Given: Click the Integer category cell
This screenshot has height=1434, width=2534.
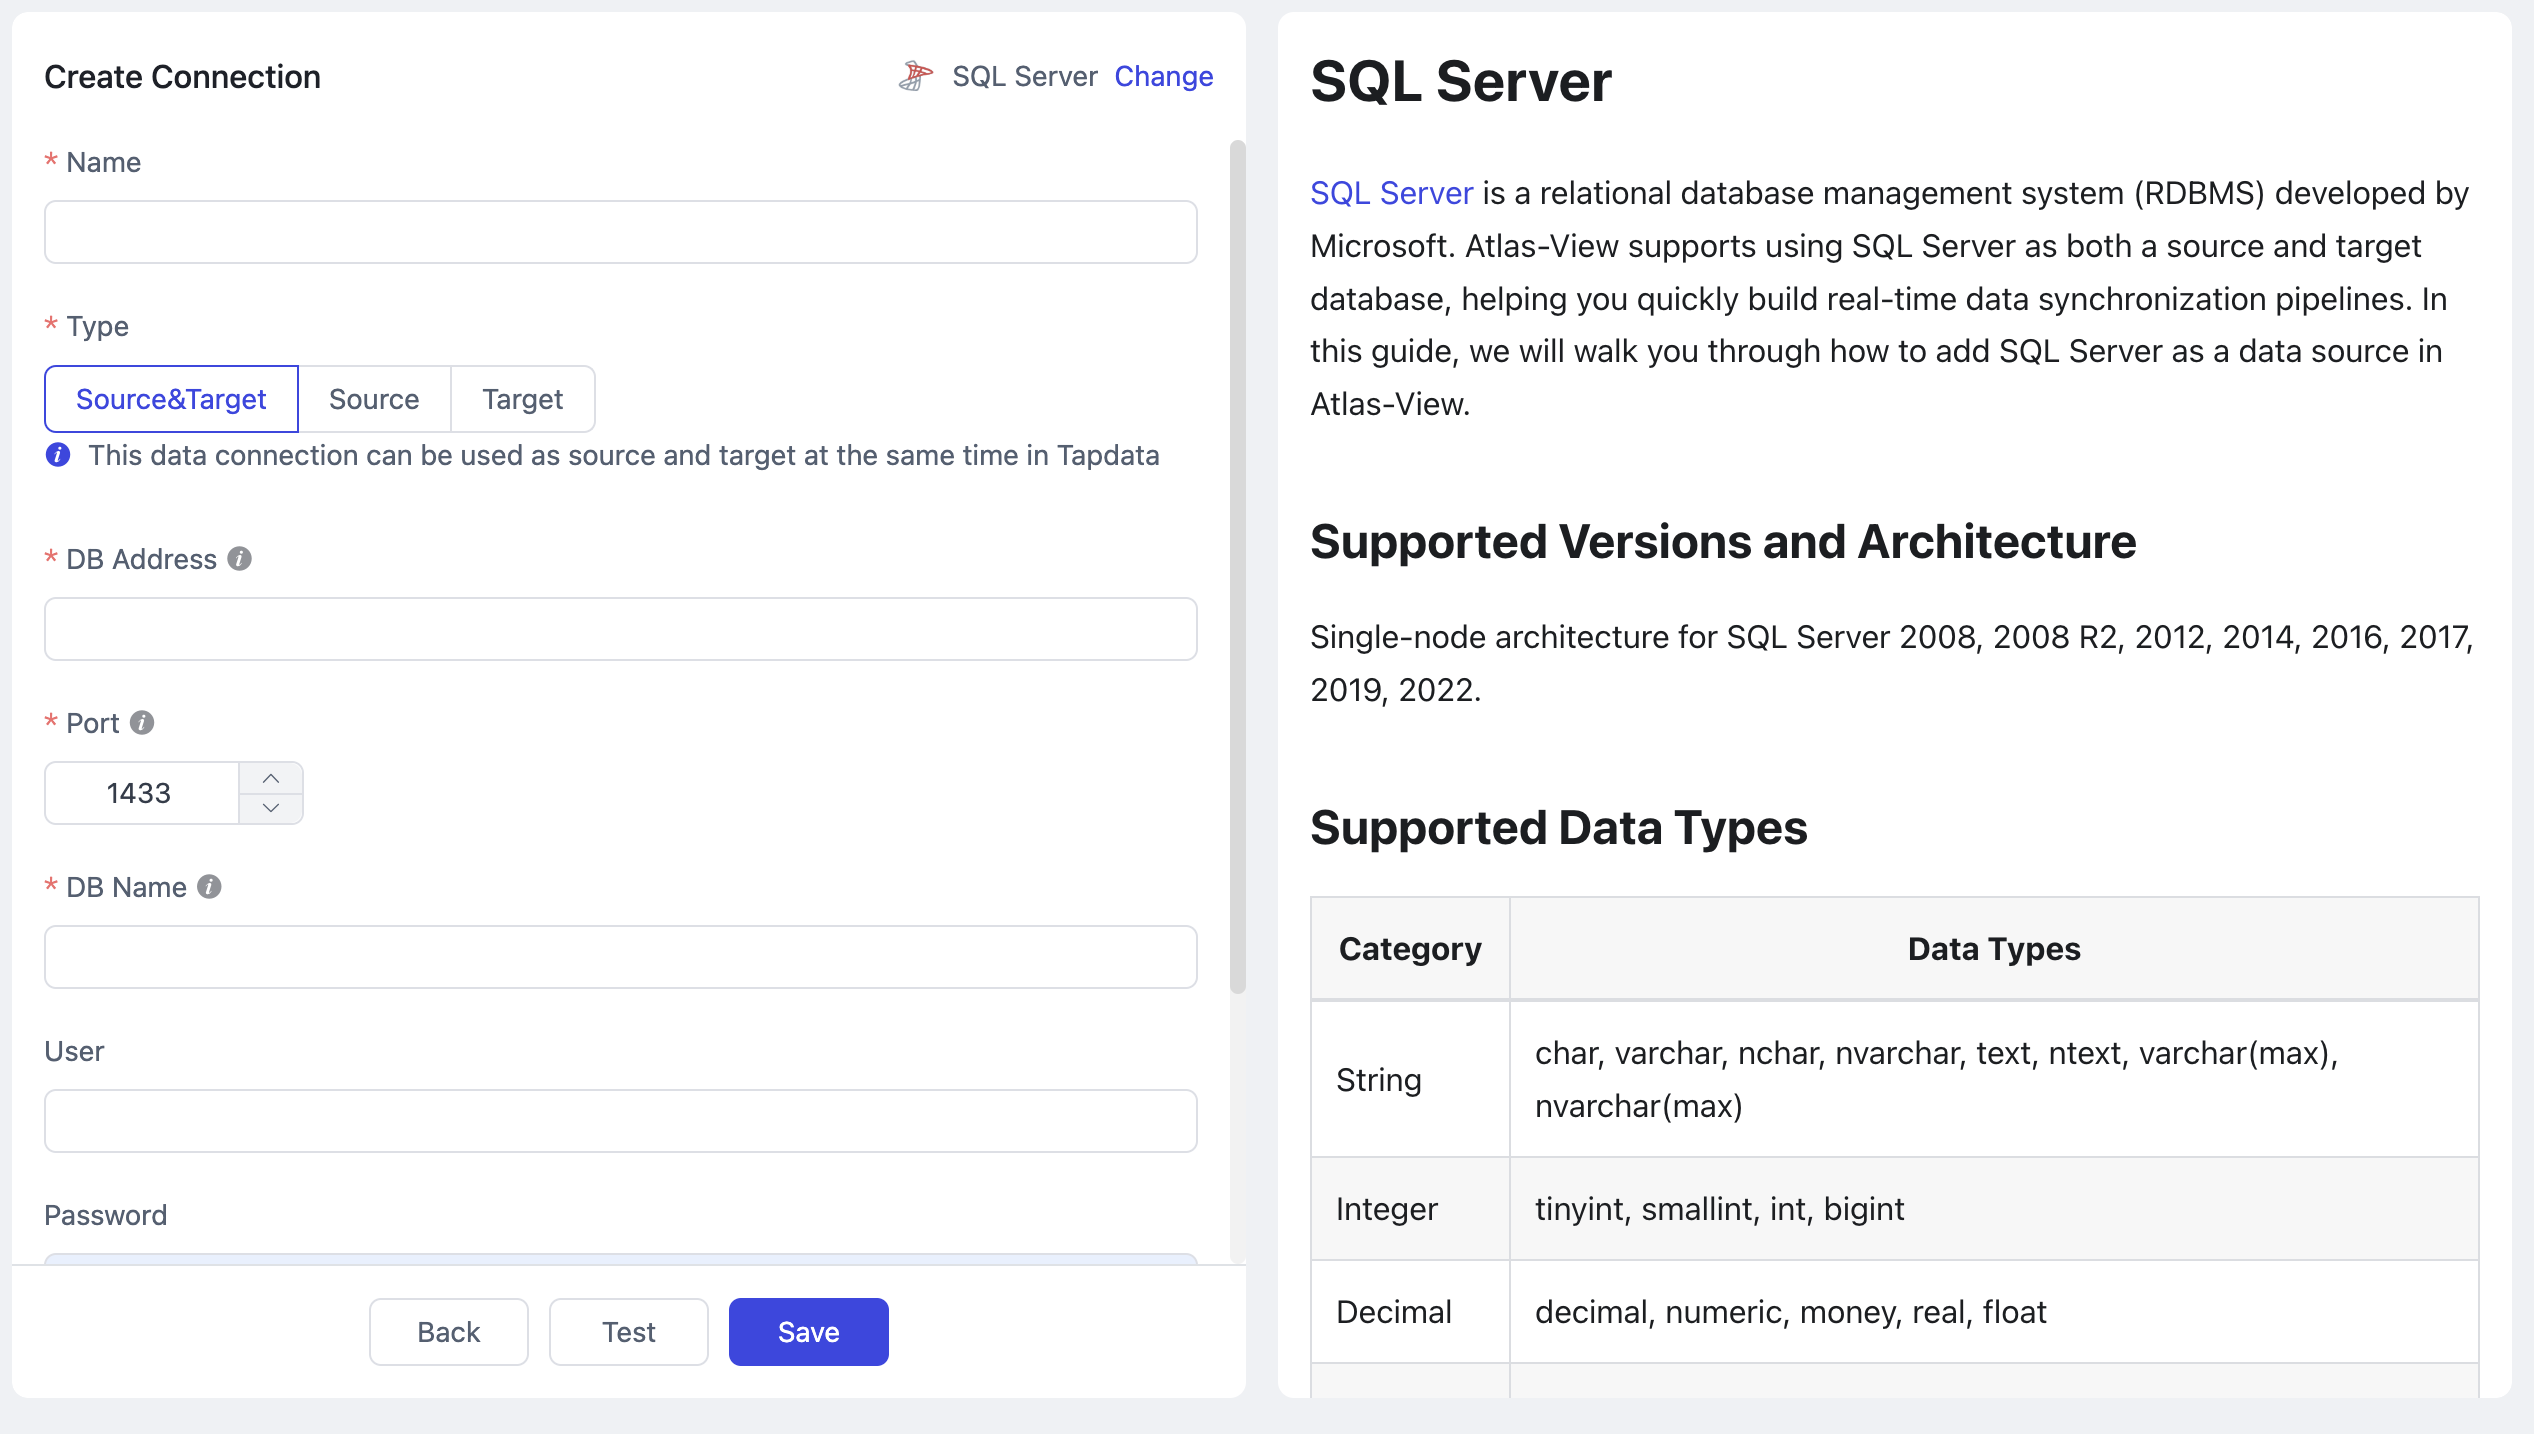Looking at the screenshot, I should pyautogui.click(x=1410, y=1209).
